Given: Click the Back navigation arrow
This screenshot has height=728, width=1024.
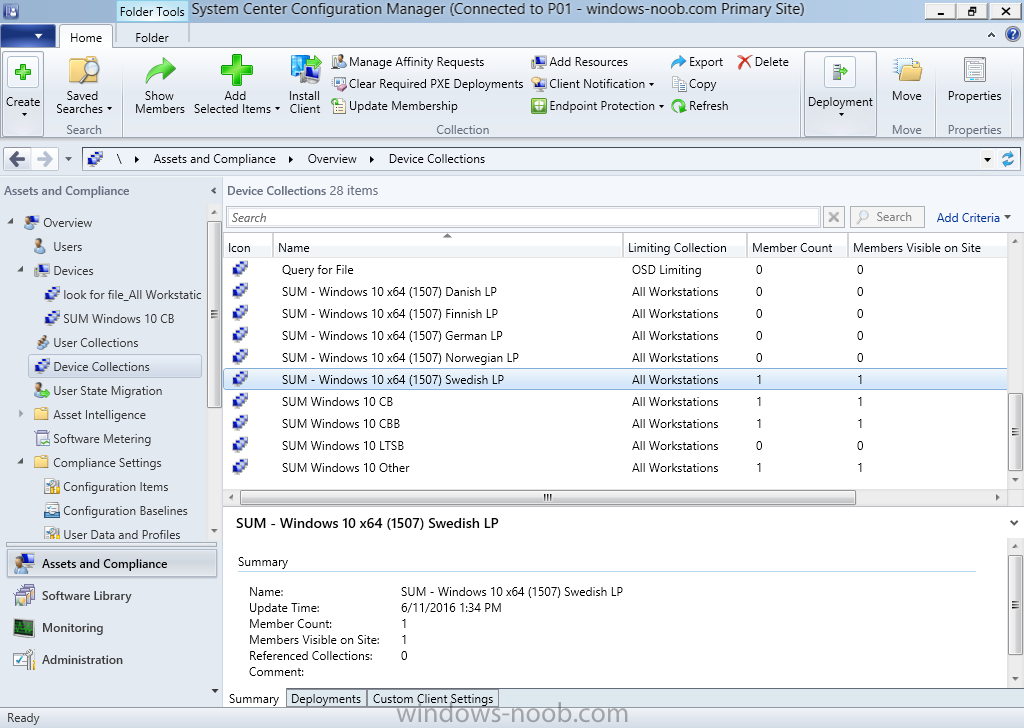Looking at the screenshot, I should (18, 159).
